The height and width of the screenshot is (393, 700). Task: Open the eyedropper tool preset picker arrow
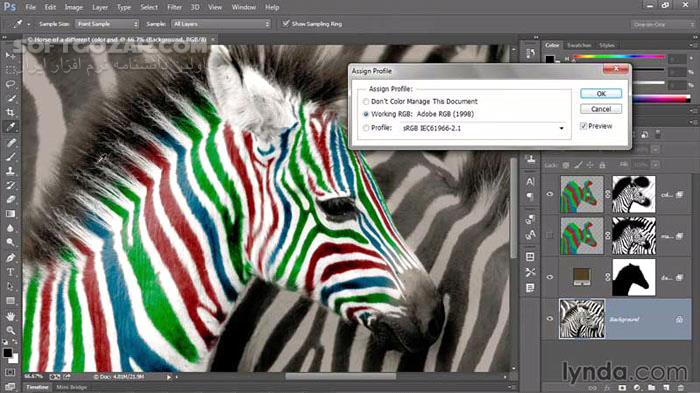tap(29, 25)
